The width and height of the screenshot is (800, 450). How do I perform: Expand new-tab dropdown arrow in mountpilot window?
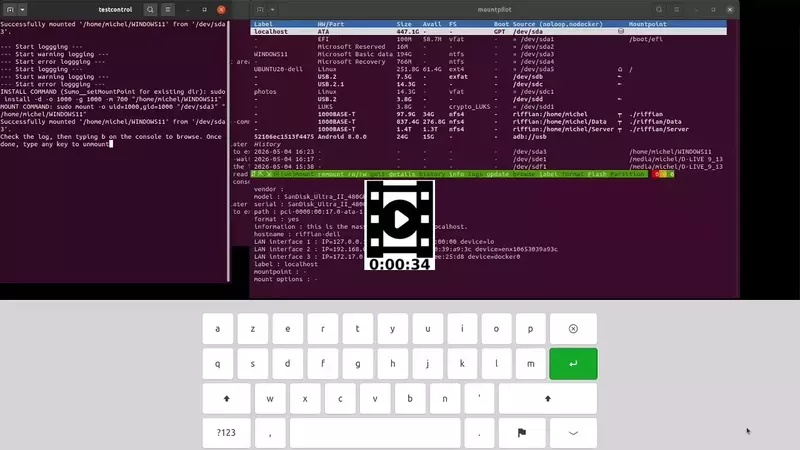(x=272, y=9)
